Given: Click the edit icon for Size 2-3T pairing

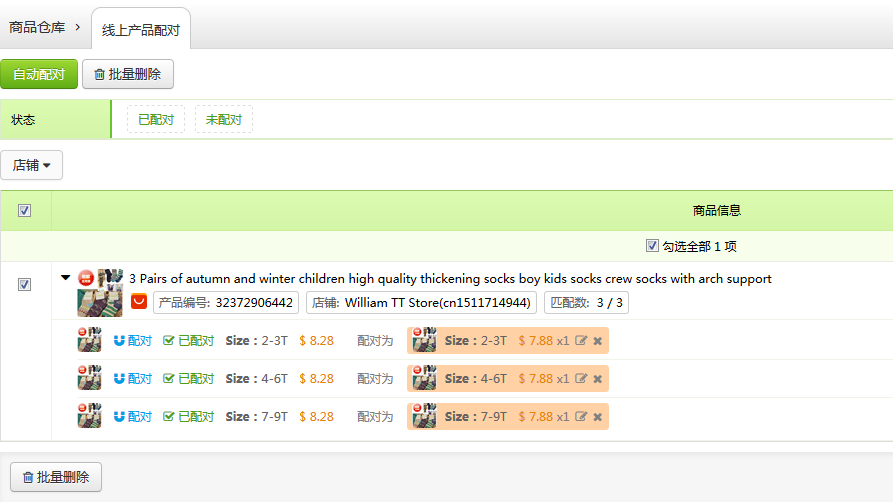Looking at the screenshot, I should 581,341.
